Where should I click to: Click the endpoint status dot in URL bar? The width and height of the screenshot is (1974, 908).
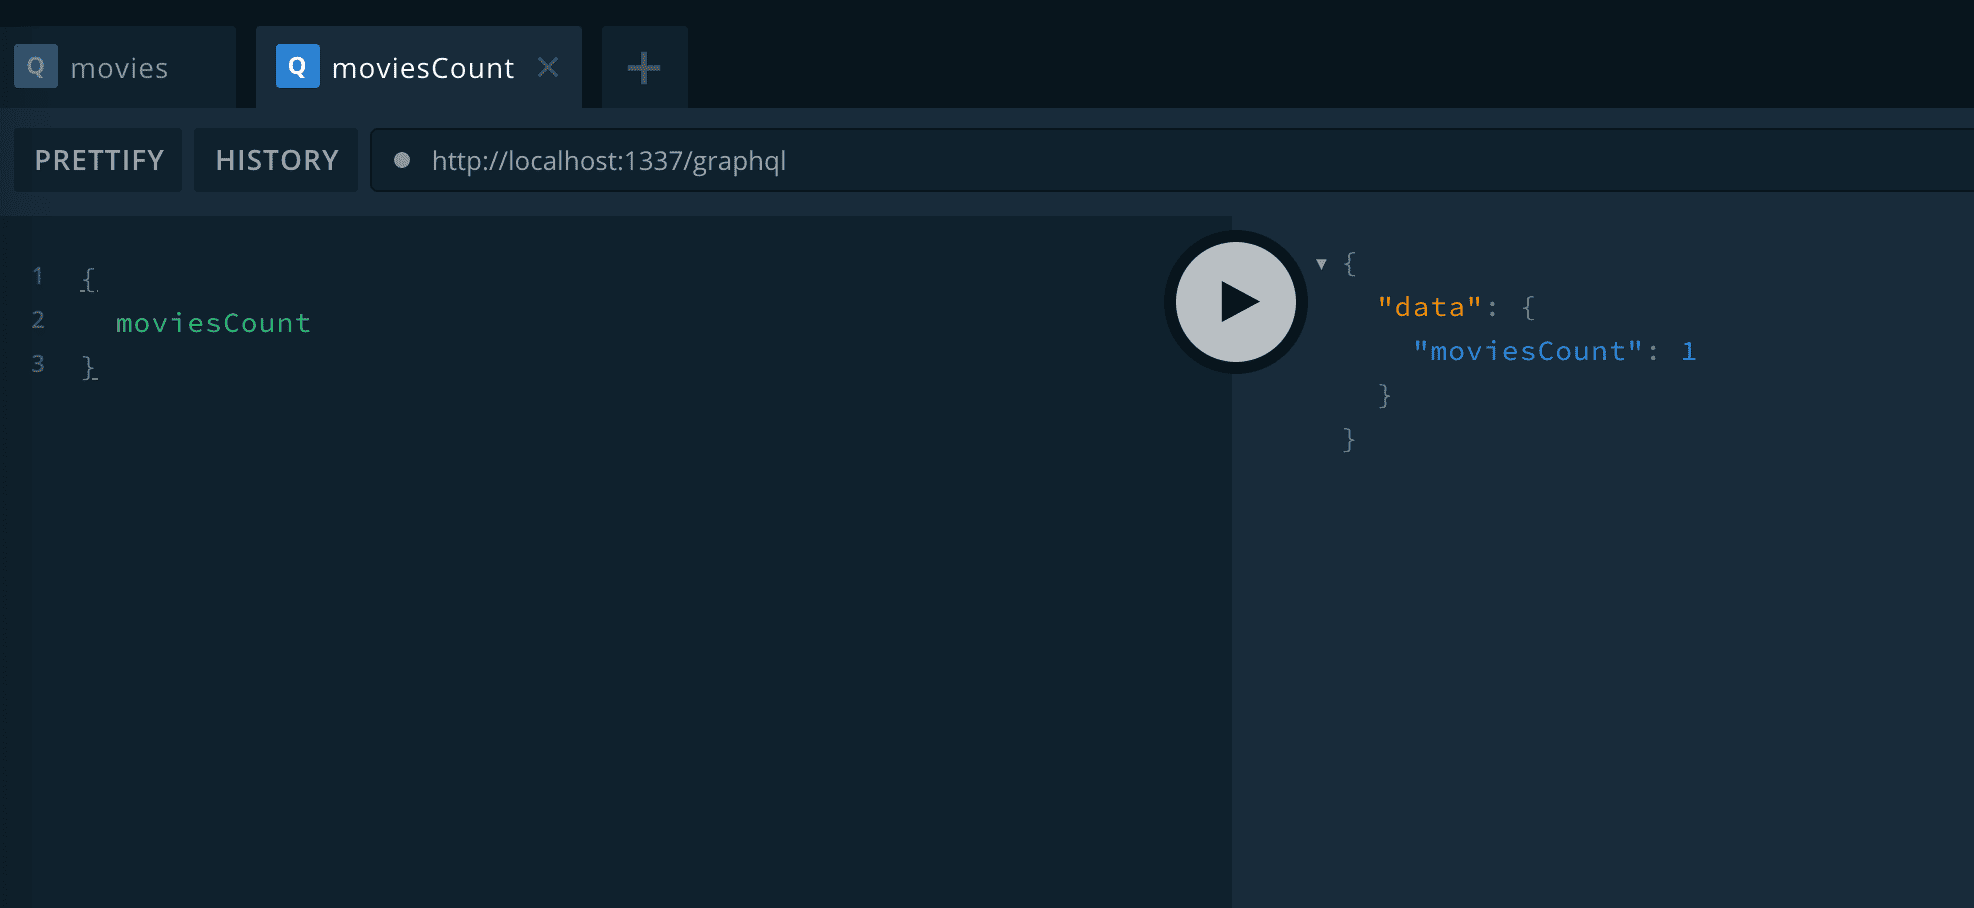(402, 160)
